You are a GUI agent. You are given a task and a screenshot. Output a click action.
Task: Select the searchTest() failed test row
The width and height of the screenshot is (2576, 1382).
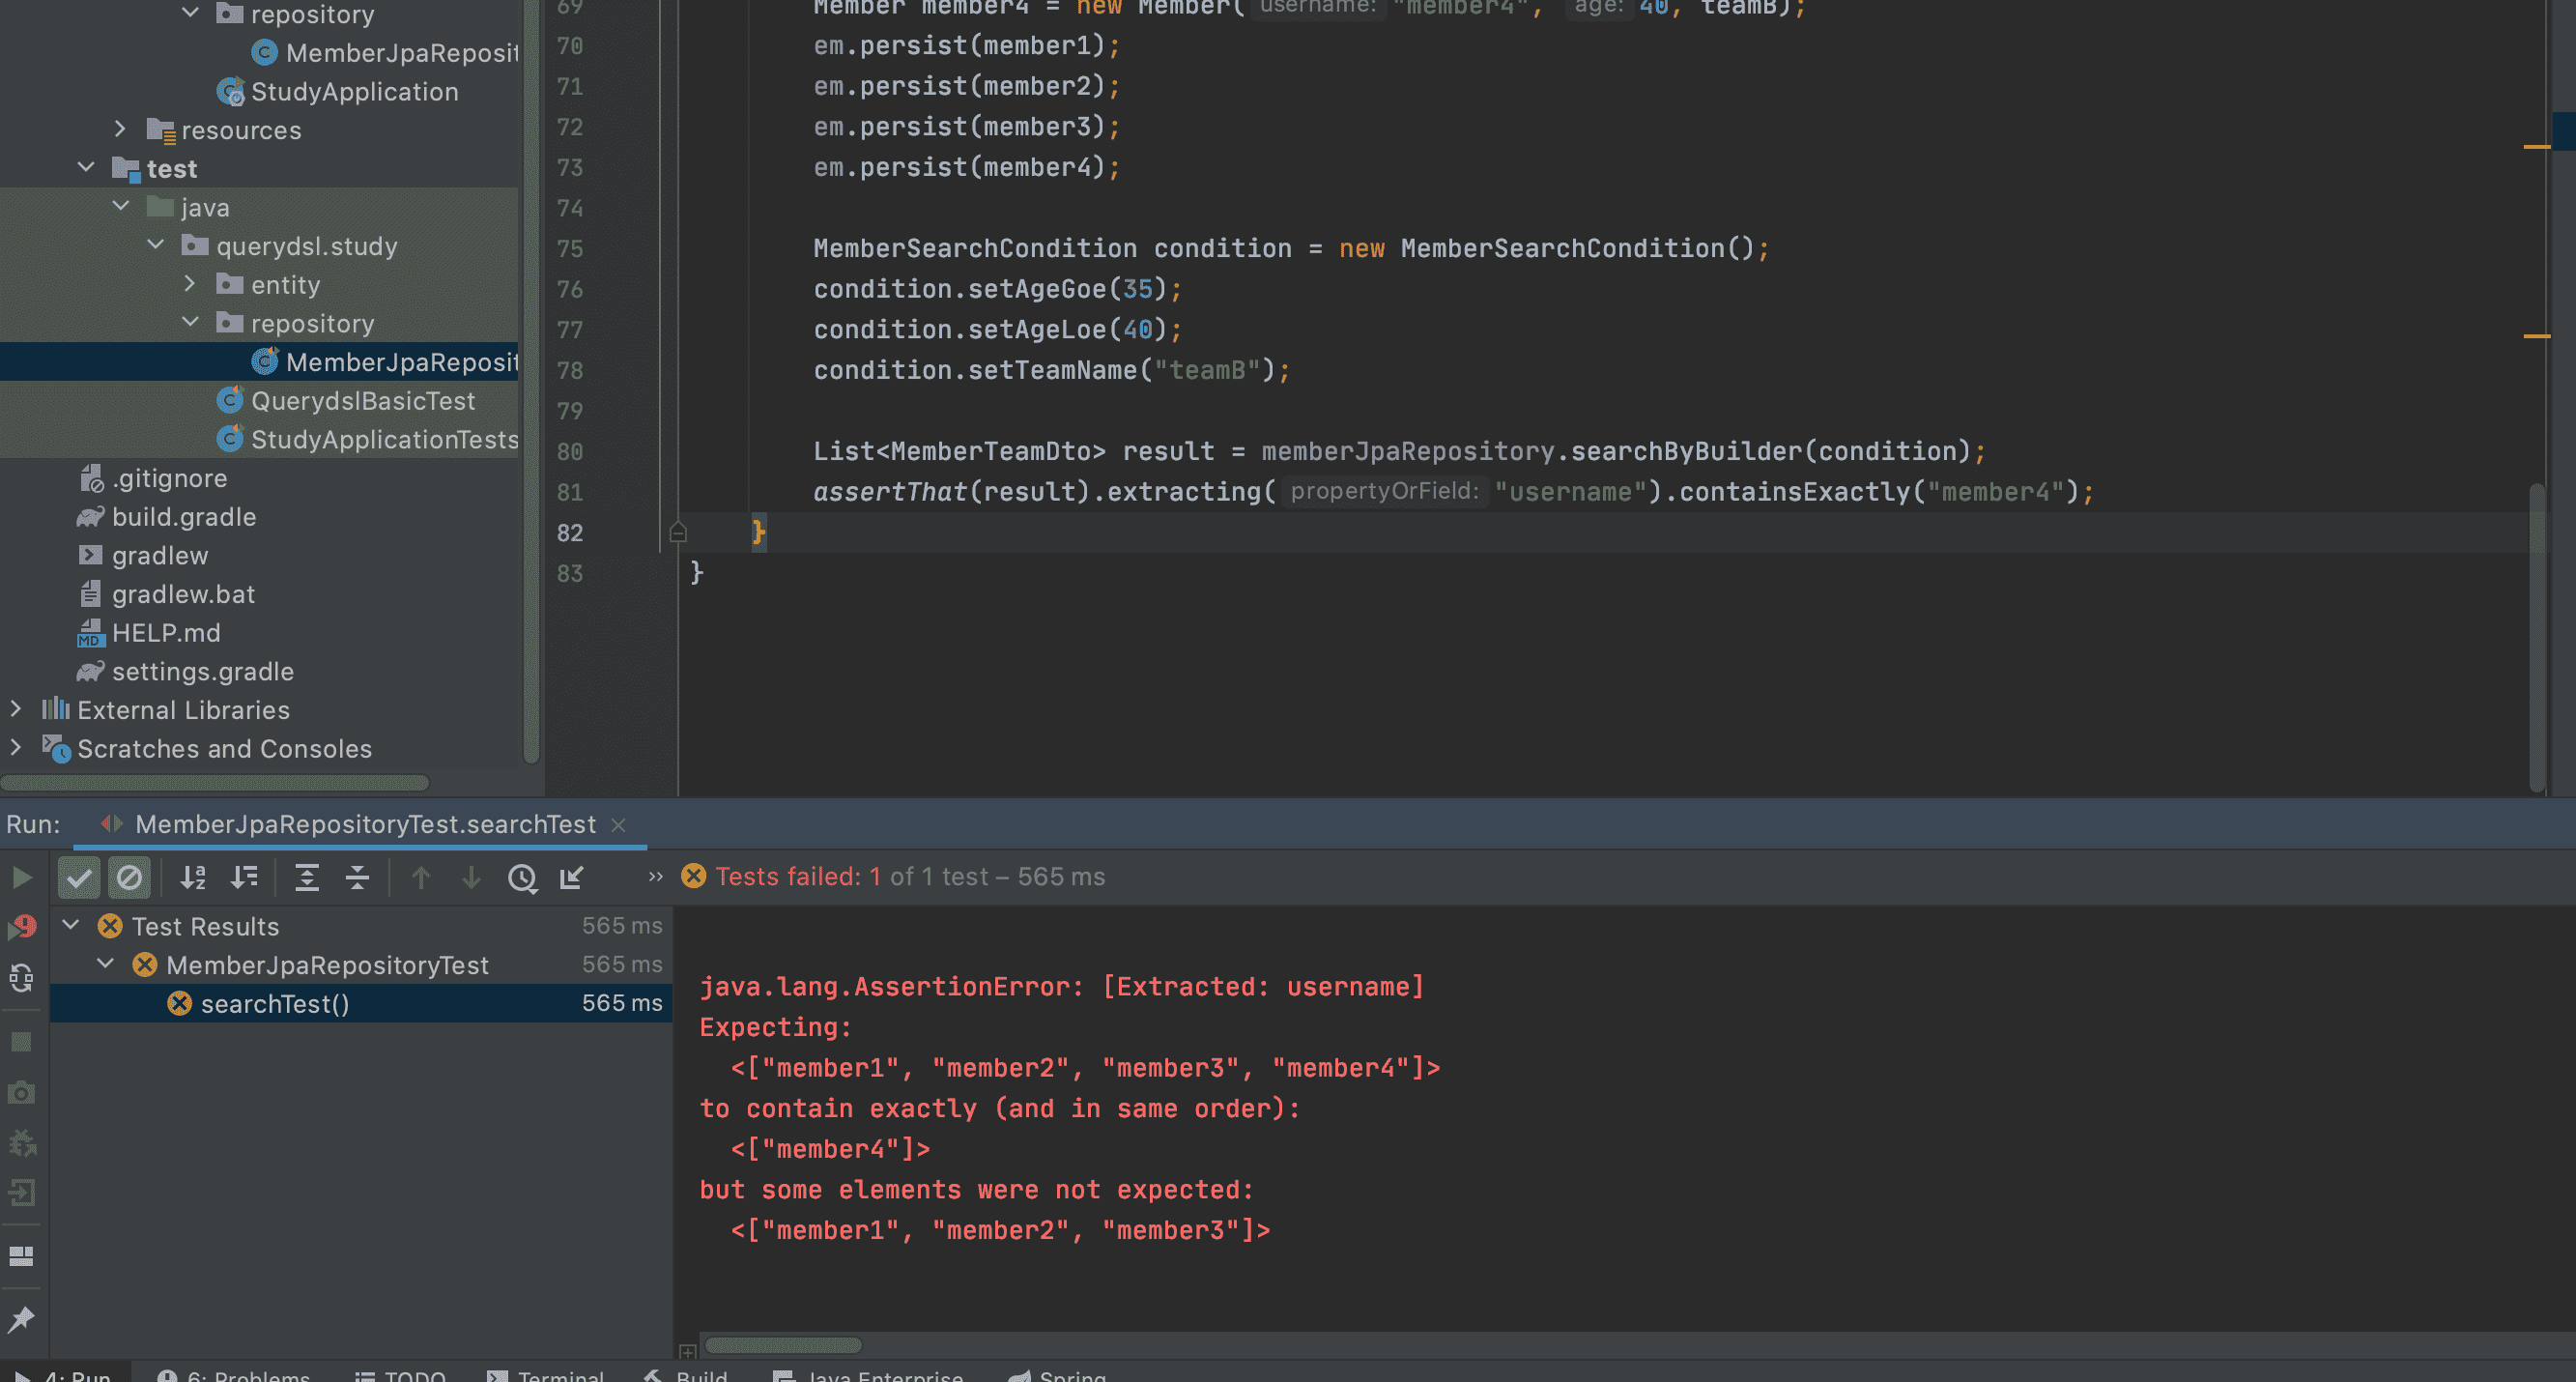275,1003
